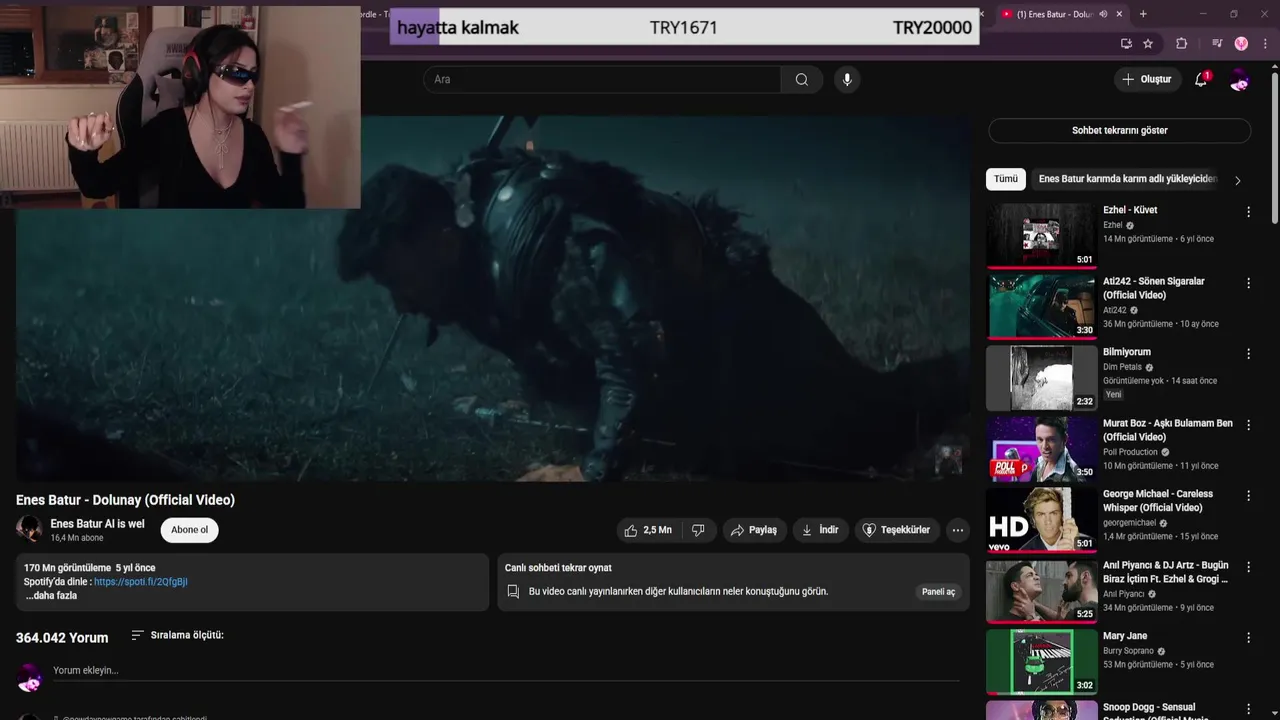Open the notifications bell
The height and width of the screenshot is (720, 1280).
pos(1201,79)
